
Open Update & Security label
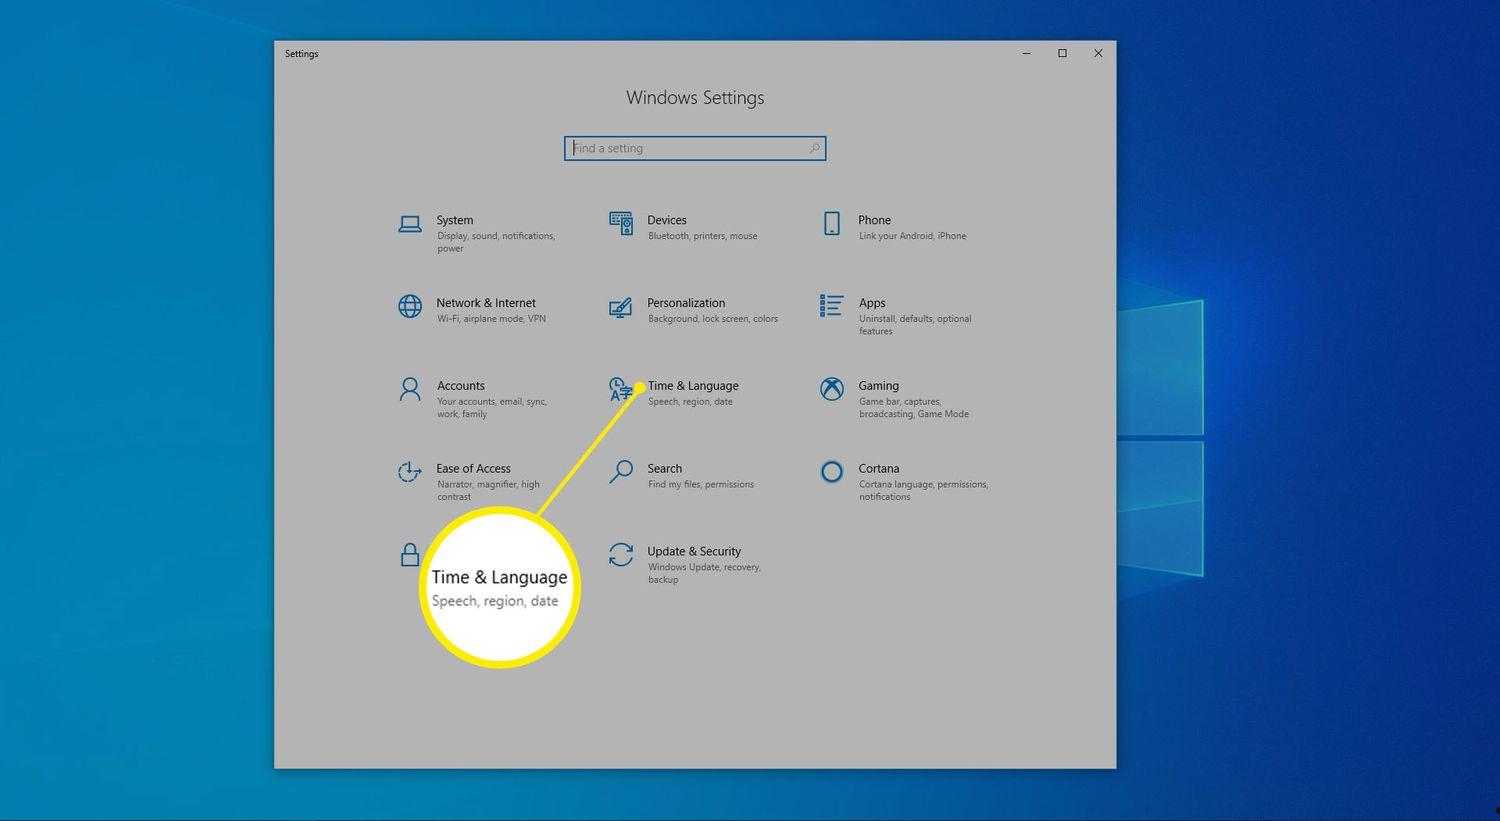[694, 552]
